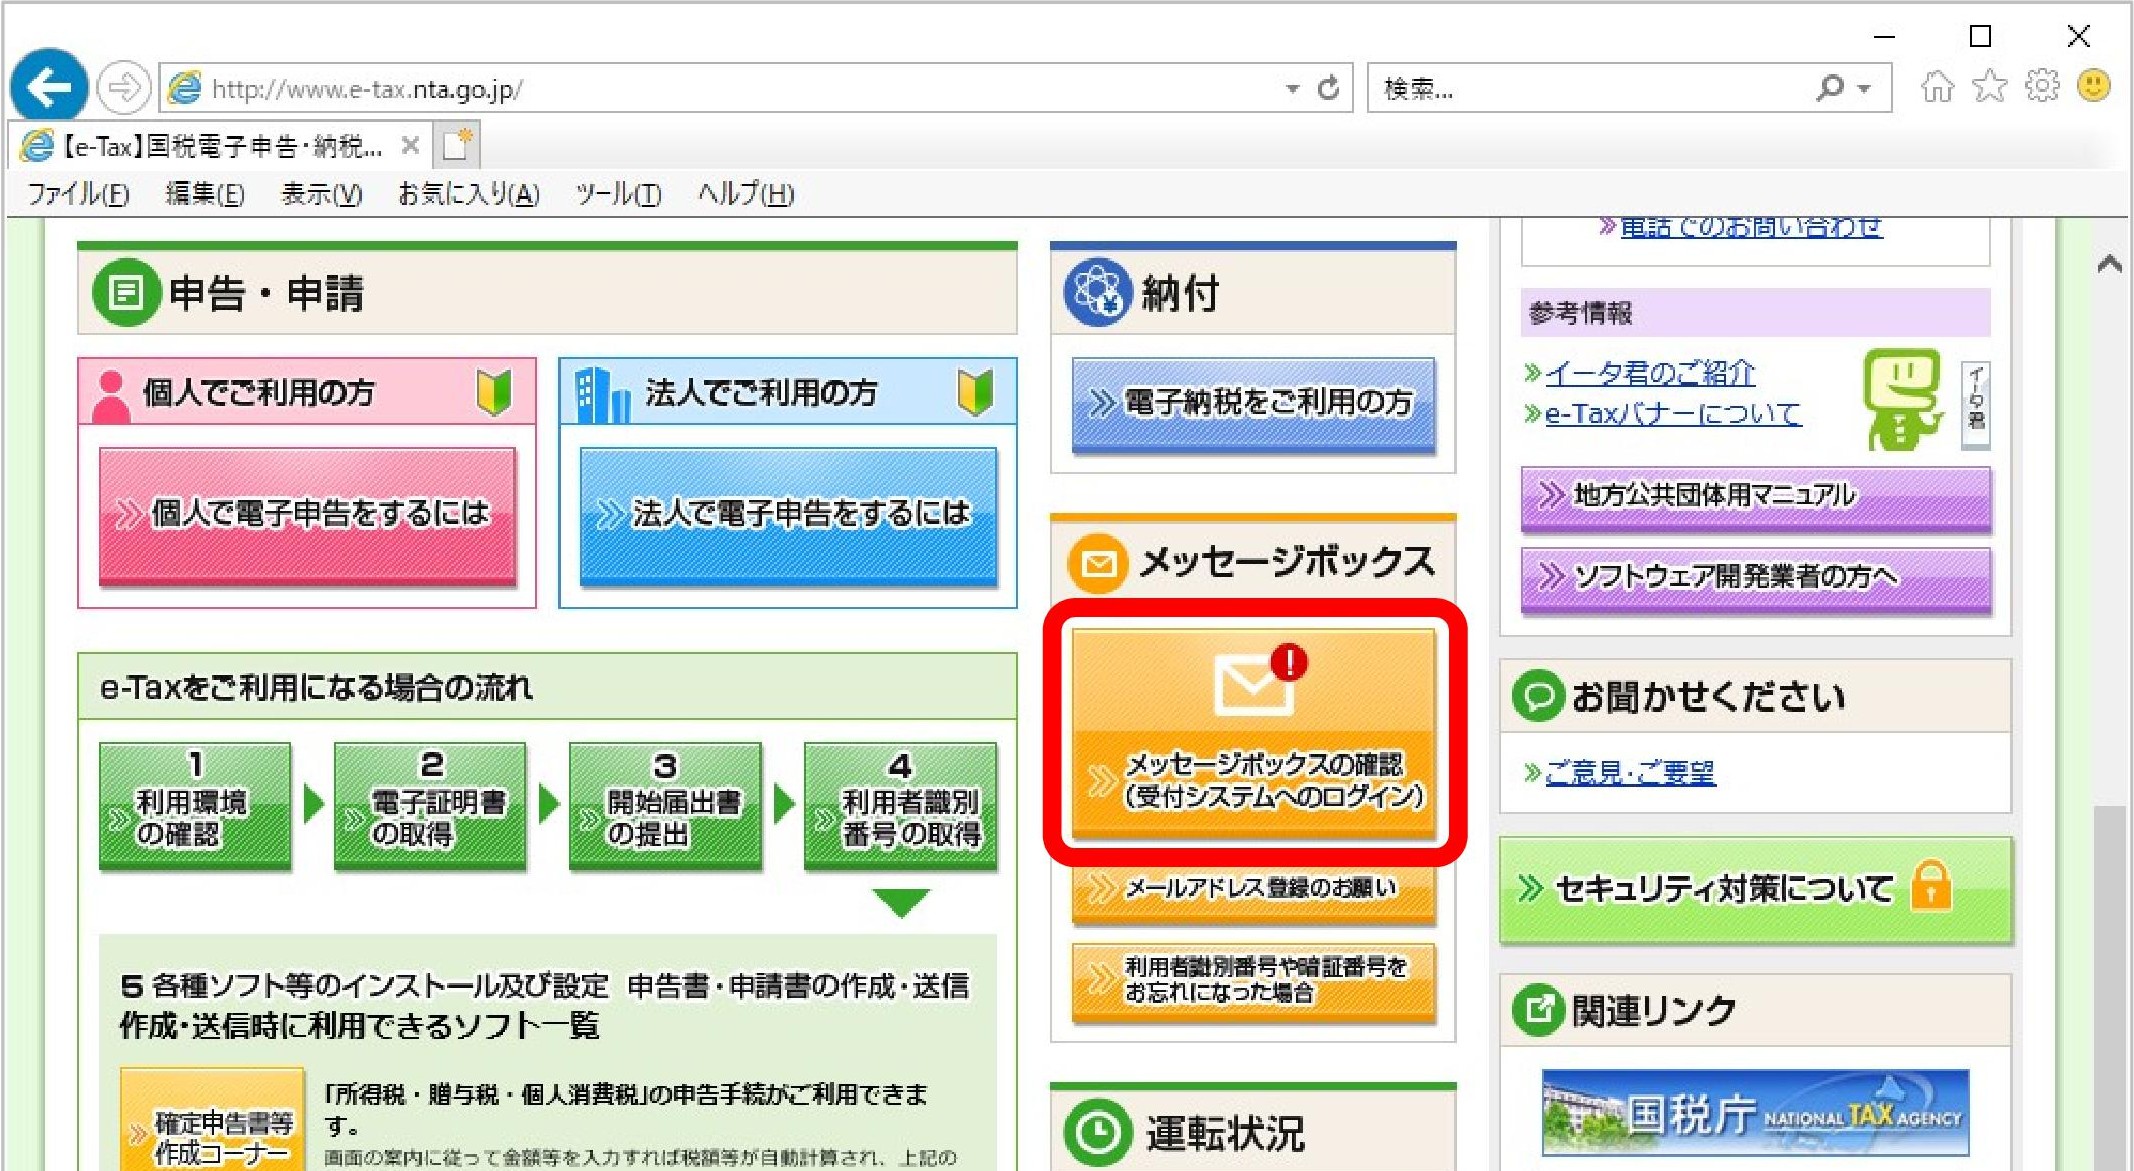Image resolution: width=2134 pixels, height=1171 pixels.
Task: Open the イータ君のご紹介 link
Action: point(1650,373)
